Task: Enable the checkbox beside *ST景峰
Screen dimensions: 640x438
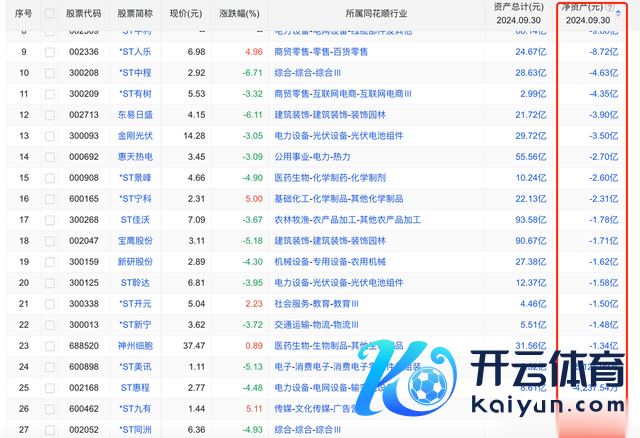Action: pyautogui.click(x=50, y=177)
